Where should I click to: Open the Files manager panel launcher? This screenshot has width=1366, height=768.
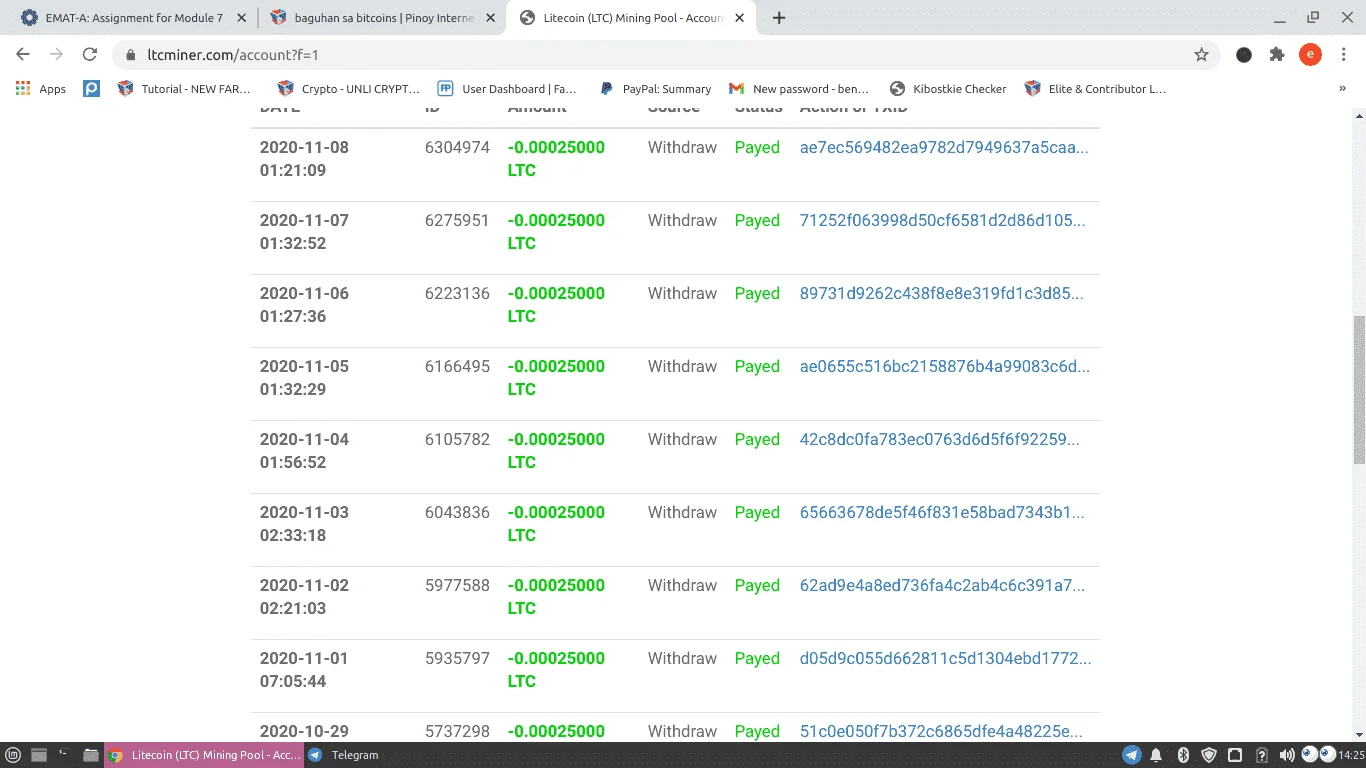pos(90,755)
